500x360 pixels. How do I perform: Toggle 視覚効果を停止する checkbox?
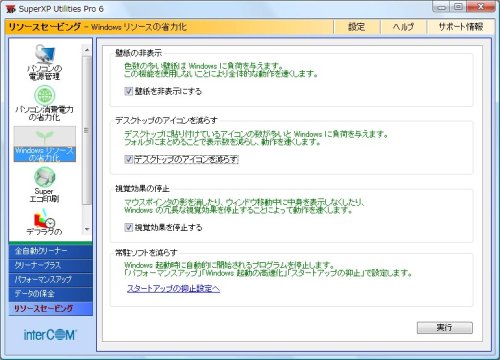click(128, 227)
